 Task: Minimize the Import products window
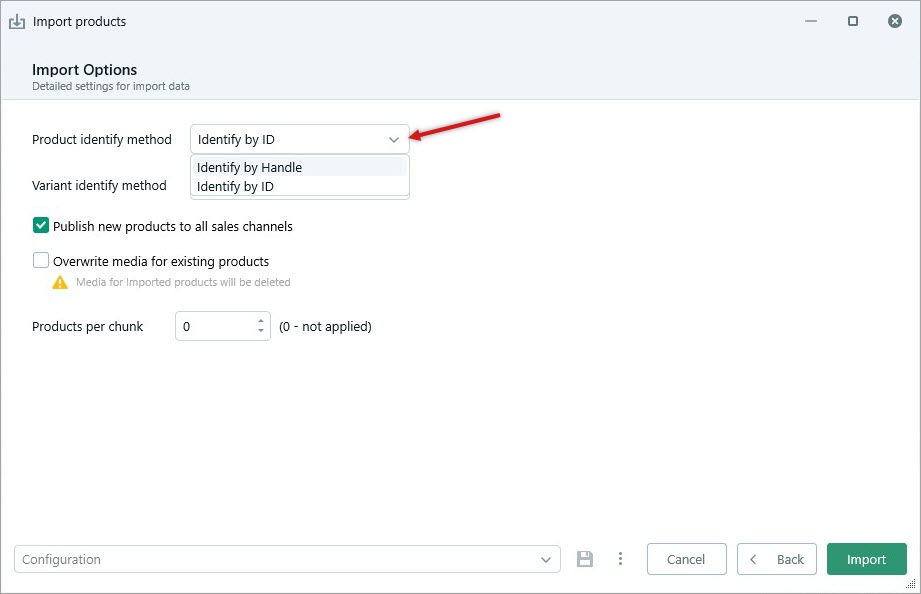[x=811, y=21]
